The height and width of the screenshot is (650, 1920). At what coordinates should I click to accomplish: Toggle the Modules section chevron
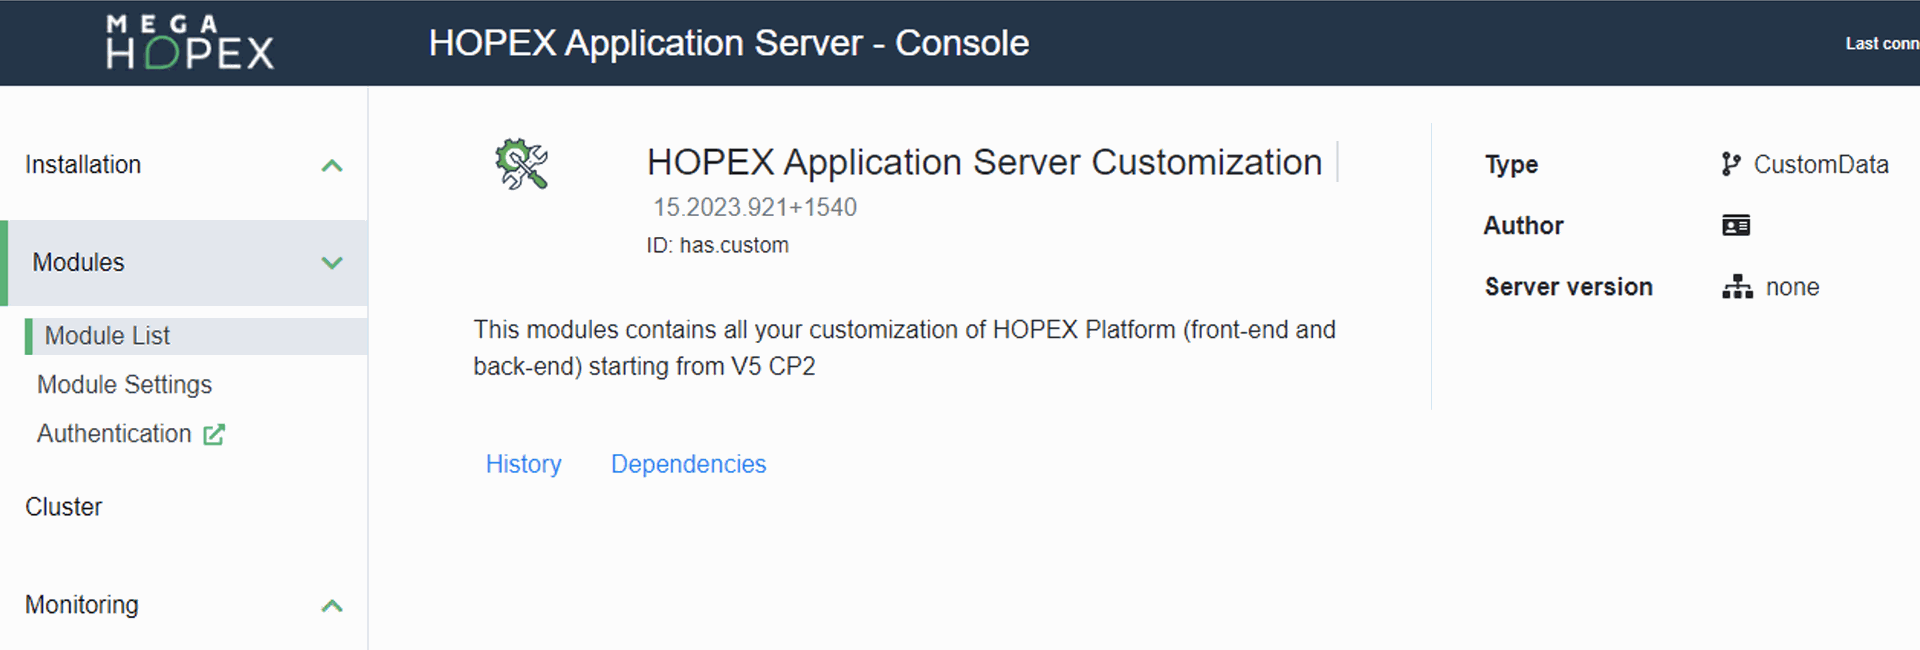pyautogui.click(x=332, y=263)
